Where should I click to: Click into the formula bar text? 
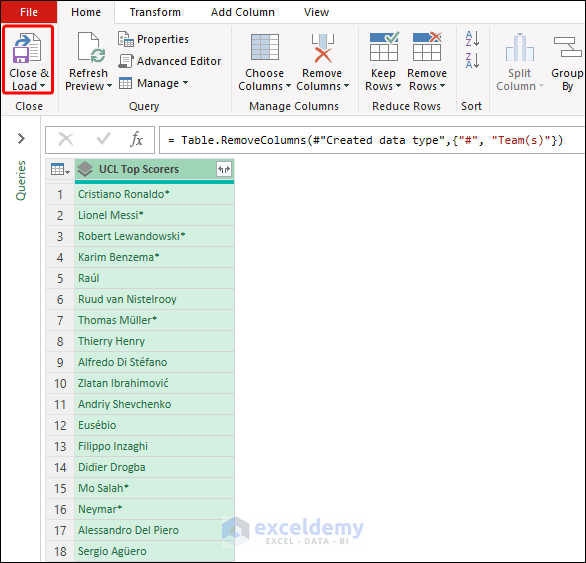pyautogui.click(x=366, y=141)
